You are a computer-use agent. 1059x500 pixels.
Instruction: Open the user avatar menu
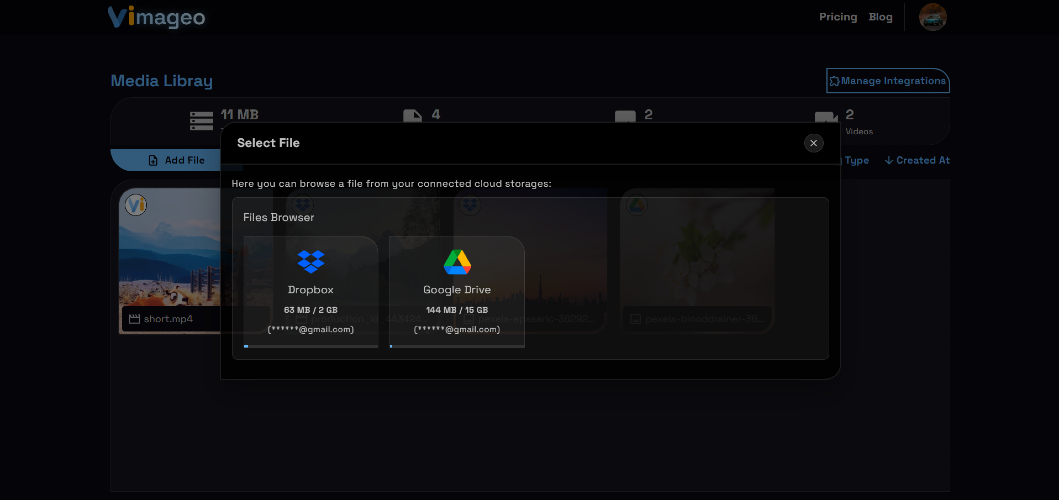[x=933, y=17]
